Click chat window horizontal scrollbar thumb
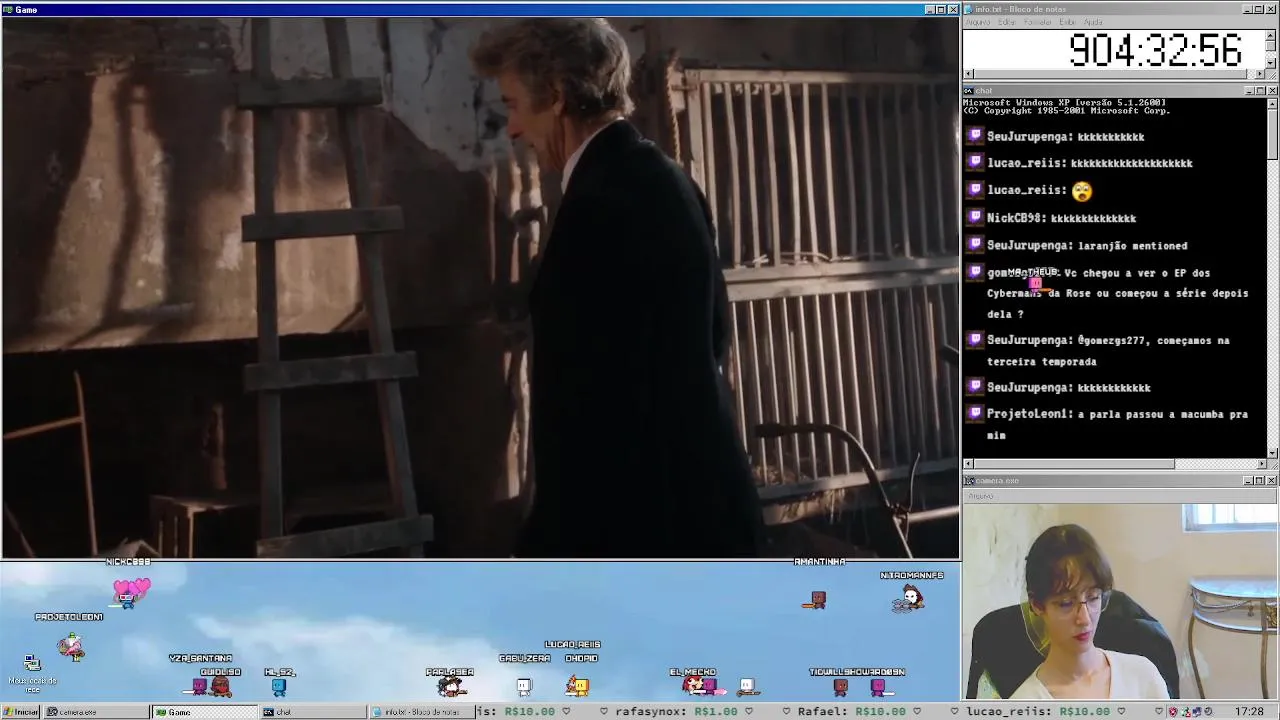1280x720 pixels. [x=1074, y=464]
